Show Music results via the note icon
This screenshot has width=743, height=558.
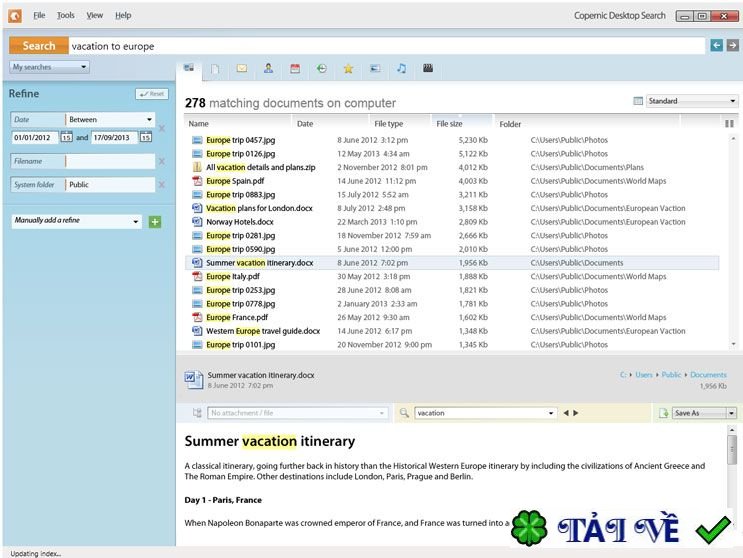point(401,69)
